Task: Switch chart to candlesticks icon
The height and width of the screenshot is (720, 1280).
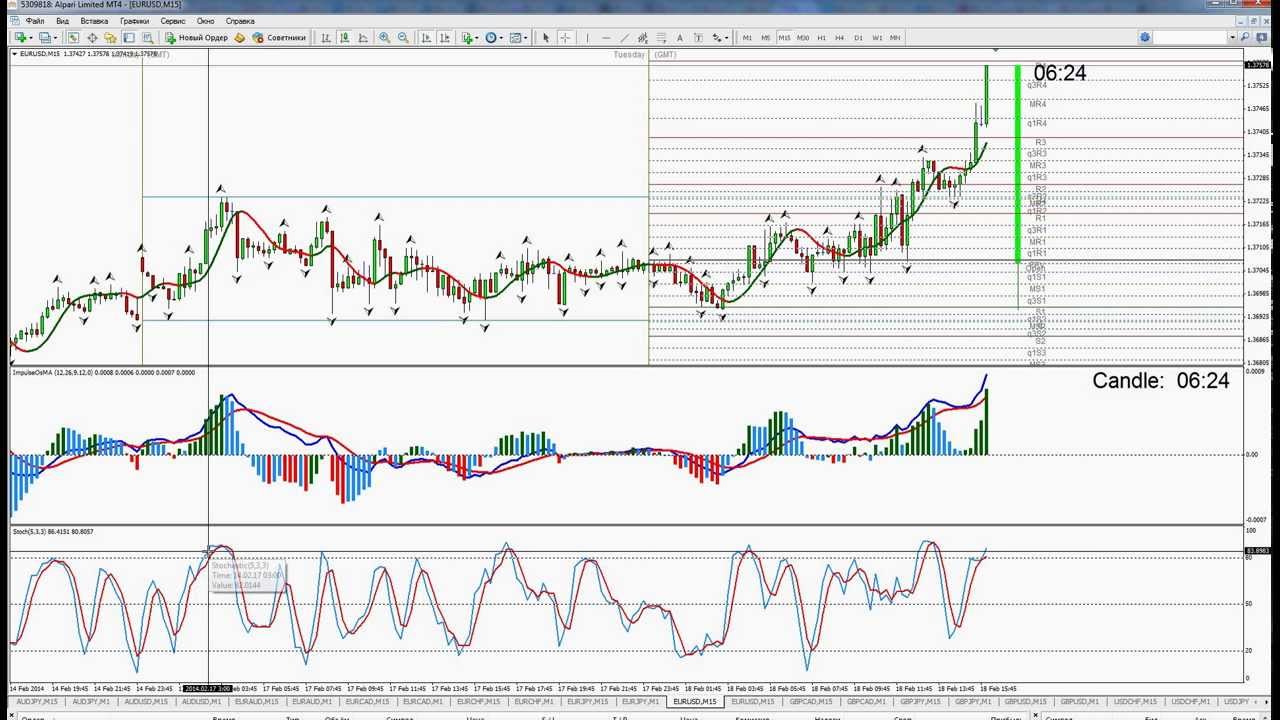Action: (344, 38)
